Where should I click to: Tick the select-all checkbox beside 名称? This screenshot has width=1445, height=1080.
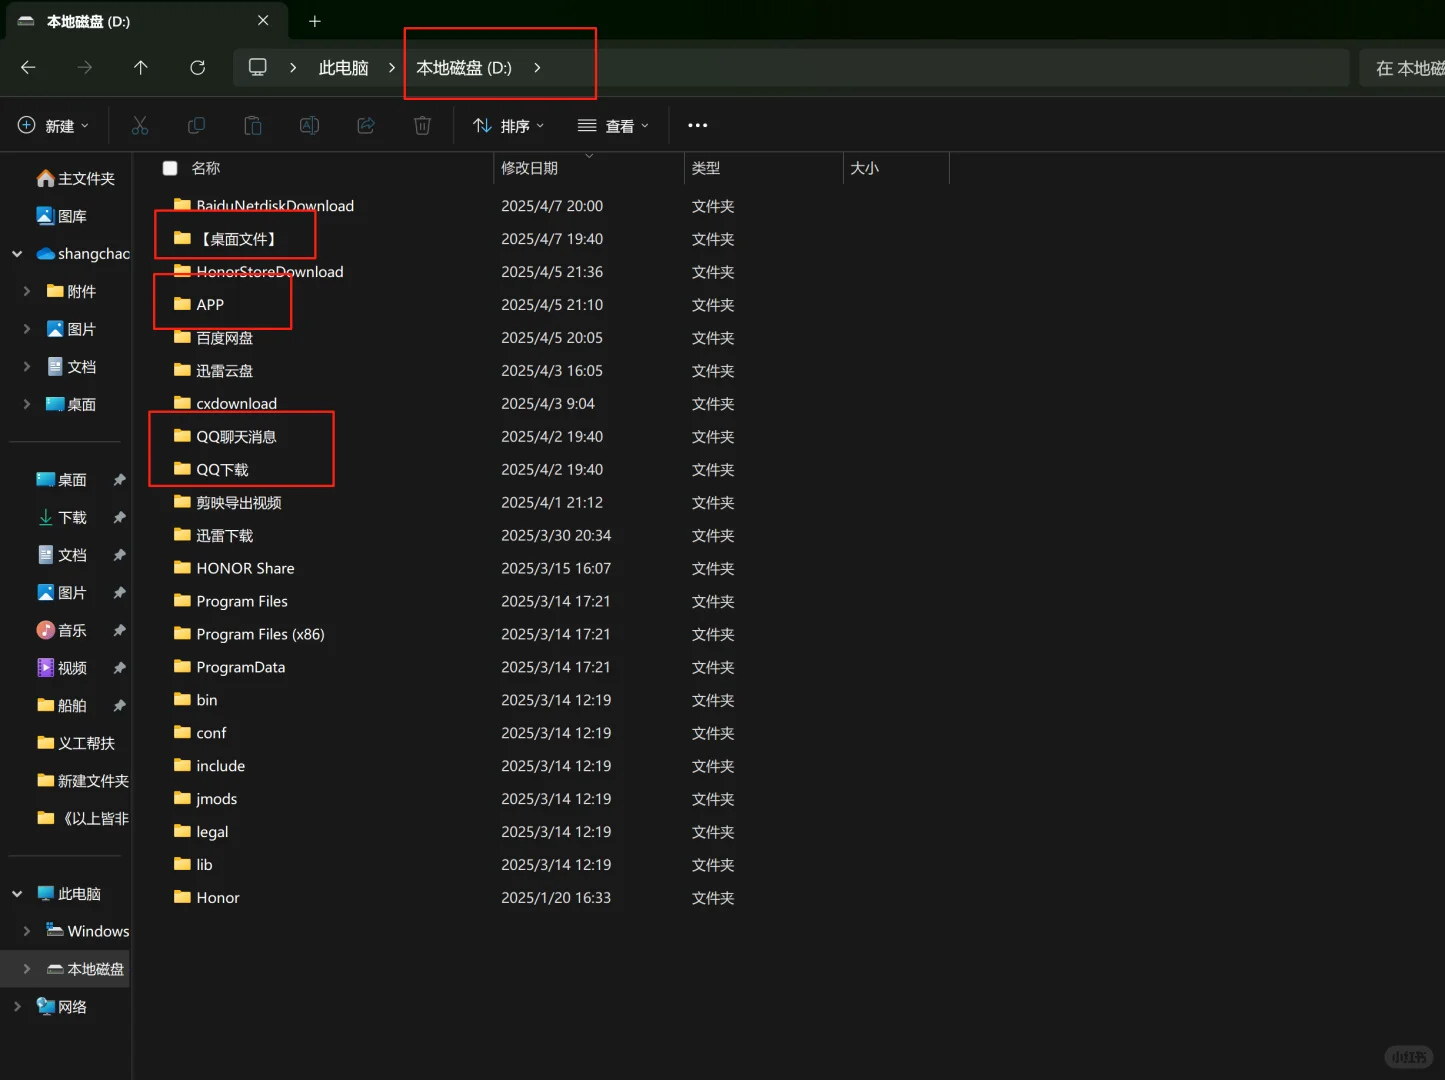(x=170, y=168)
